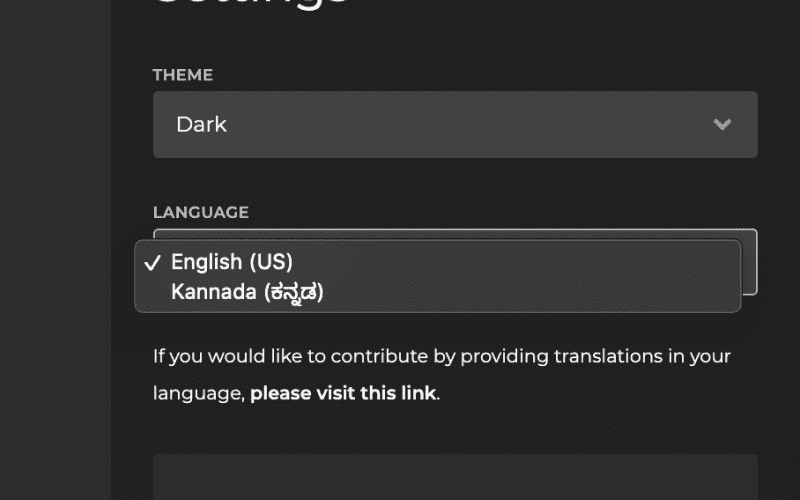Click the LANGUAGE field label
Image resolution: width=800 pixels, height=500 pixels.
tap(200, 212)
